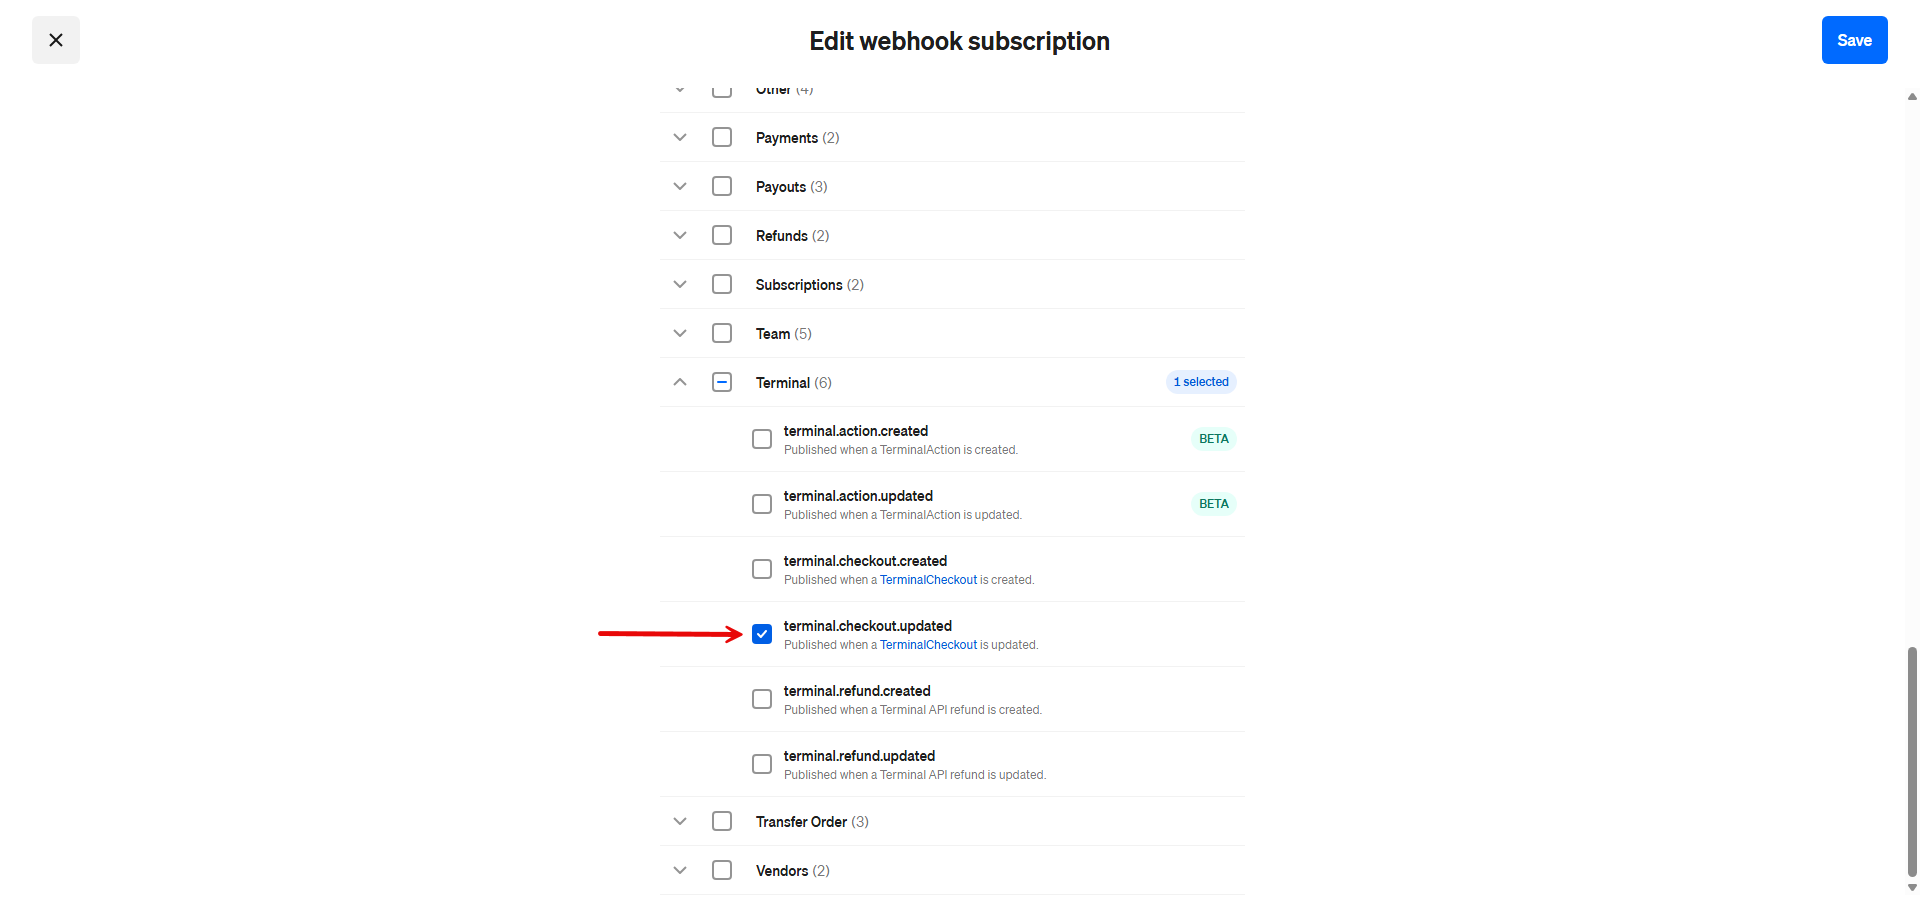This screenshot has width=1920, height=911.
Task: Expand the Transfer Order chevron
Action: [x=680, y=821]
